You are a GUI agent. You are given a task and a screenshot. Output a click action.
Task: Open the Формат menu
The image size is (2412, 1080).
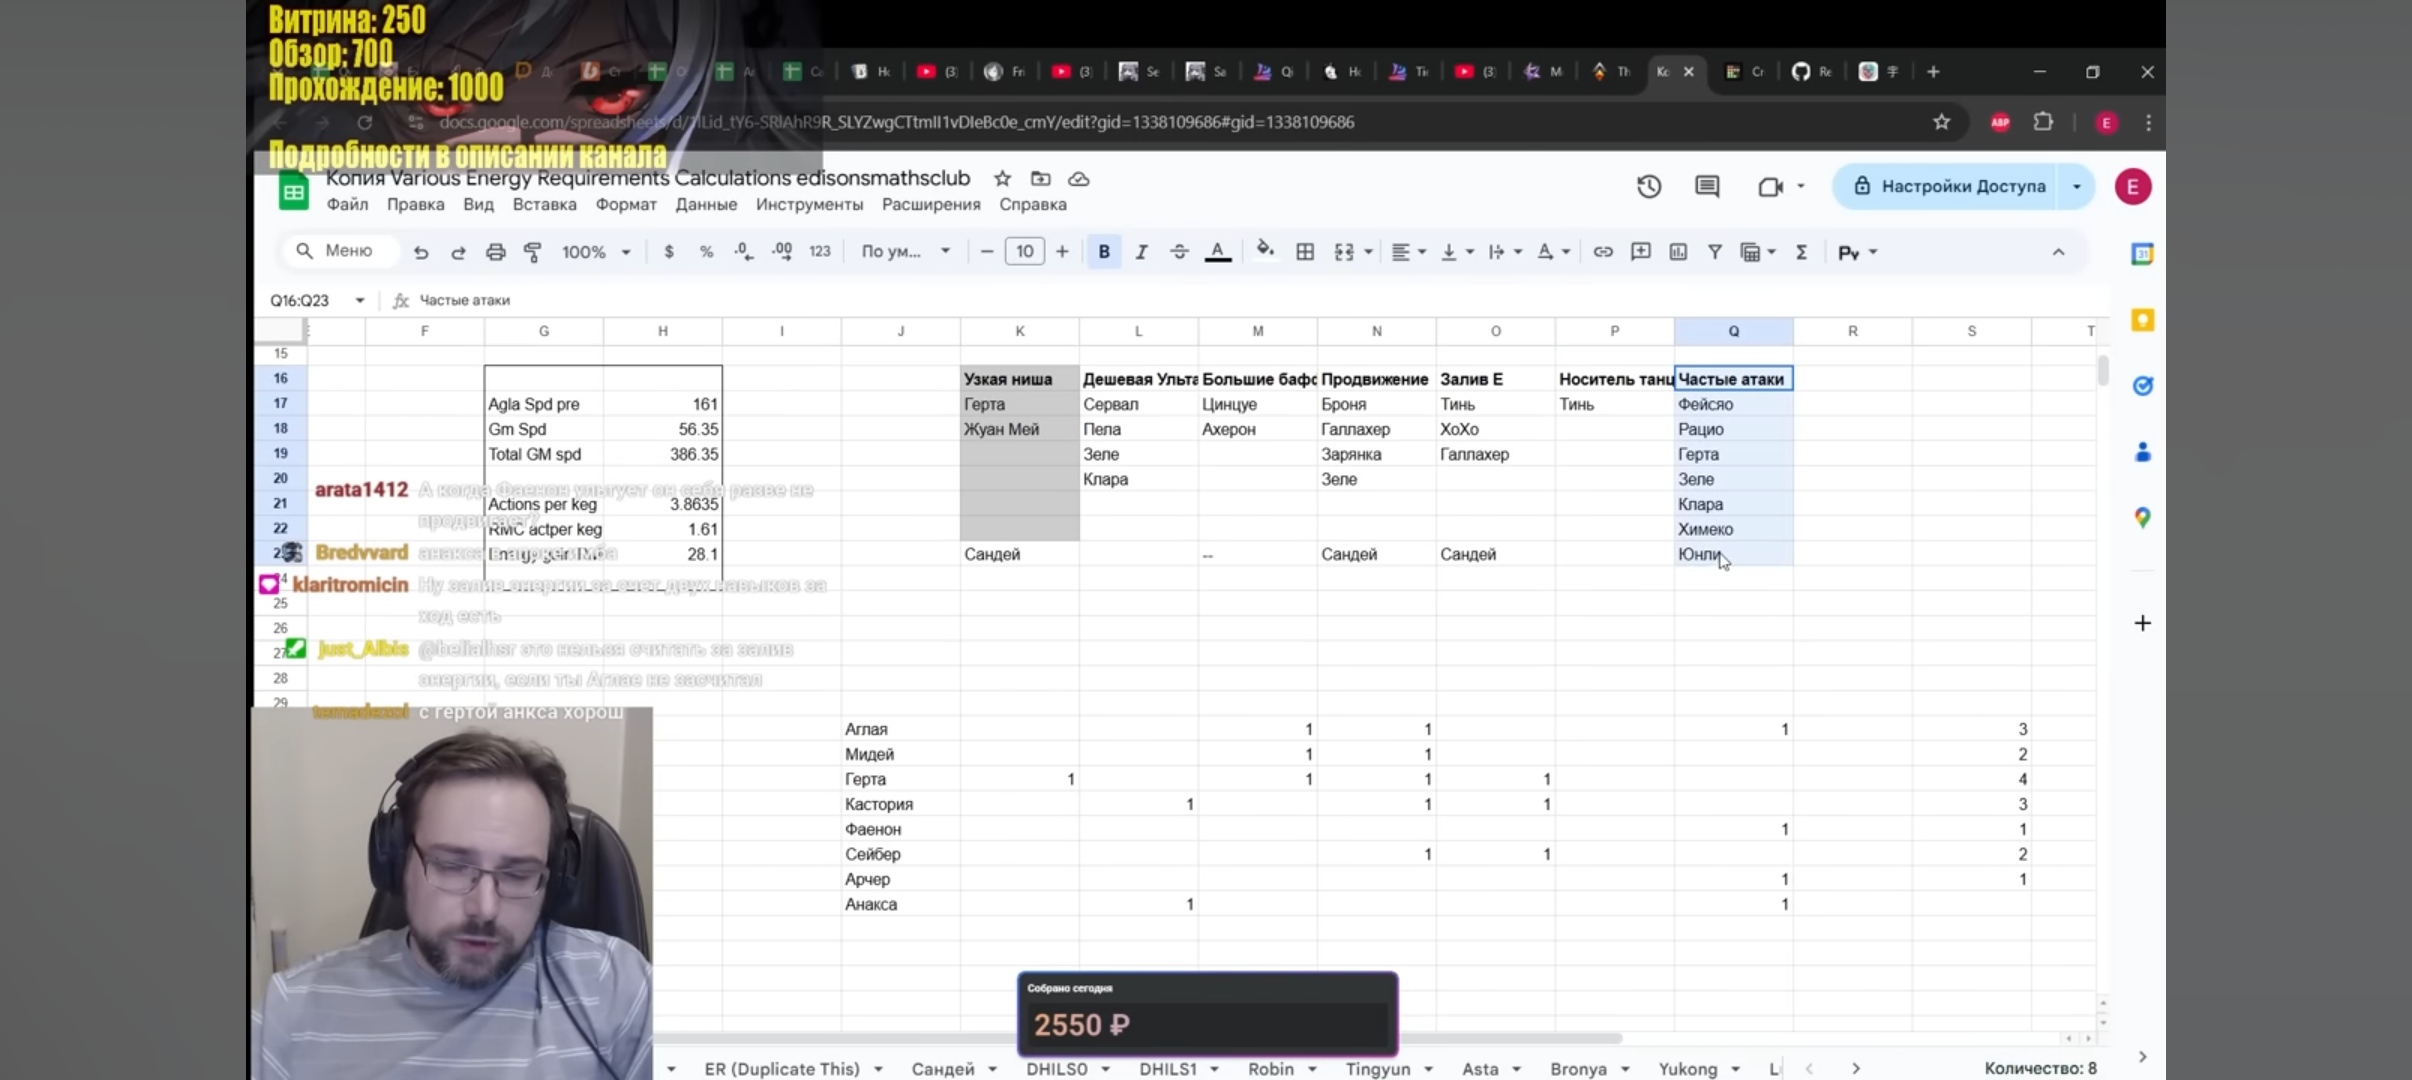pos(626,205)
